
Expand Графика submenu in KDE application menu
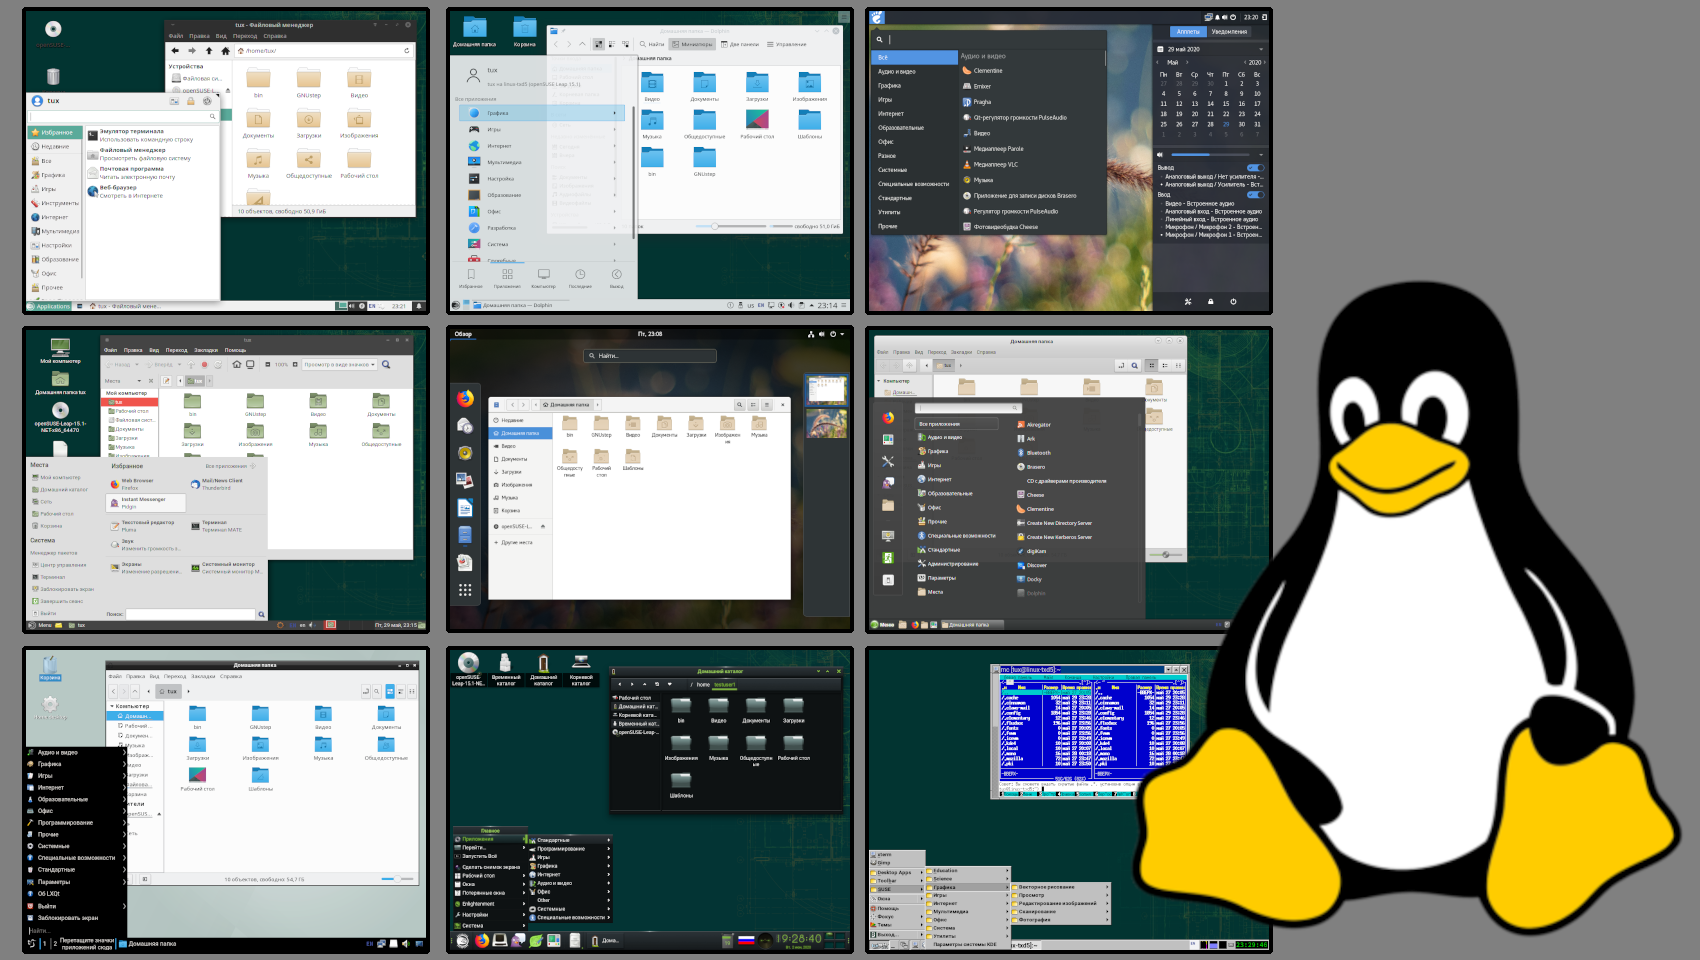point(542,113)
